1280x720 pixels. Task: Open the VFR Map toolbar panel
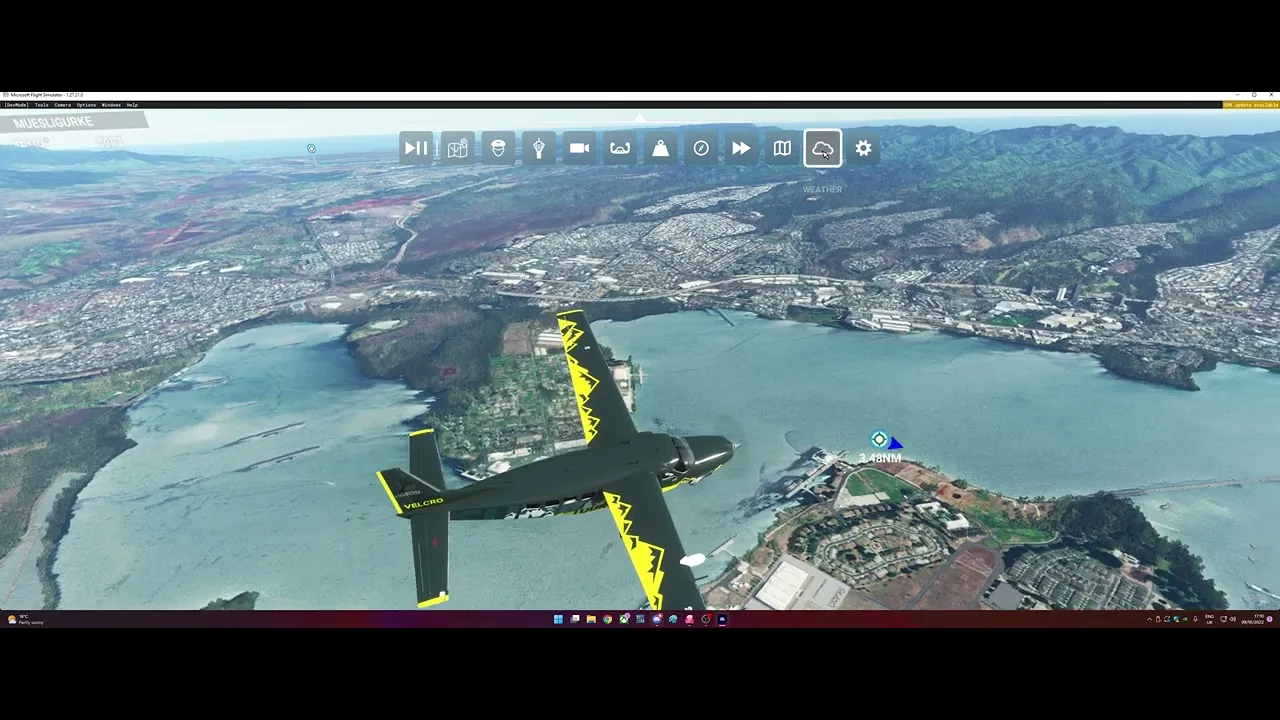(x=457, y=149)
